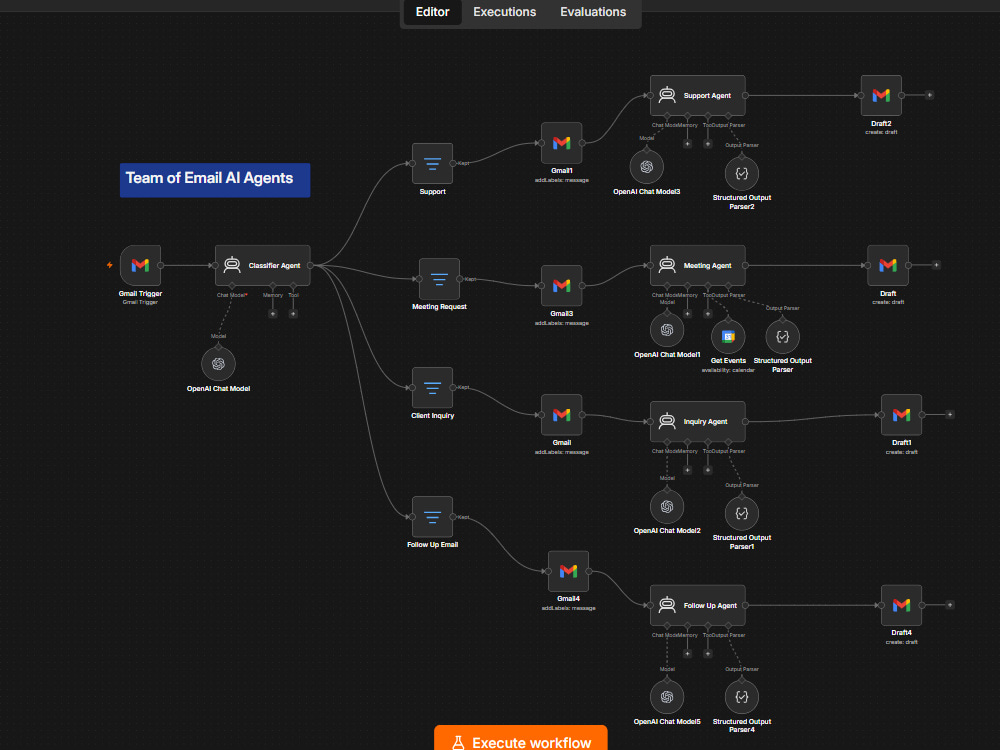Screen dimensions: 1000x750
Task: Add Tool to Classifier Agent
Action: [293, 314]
